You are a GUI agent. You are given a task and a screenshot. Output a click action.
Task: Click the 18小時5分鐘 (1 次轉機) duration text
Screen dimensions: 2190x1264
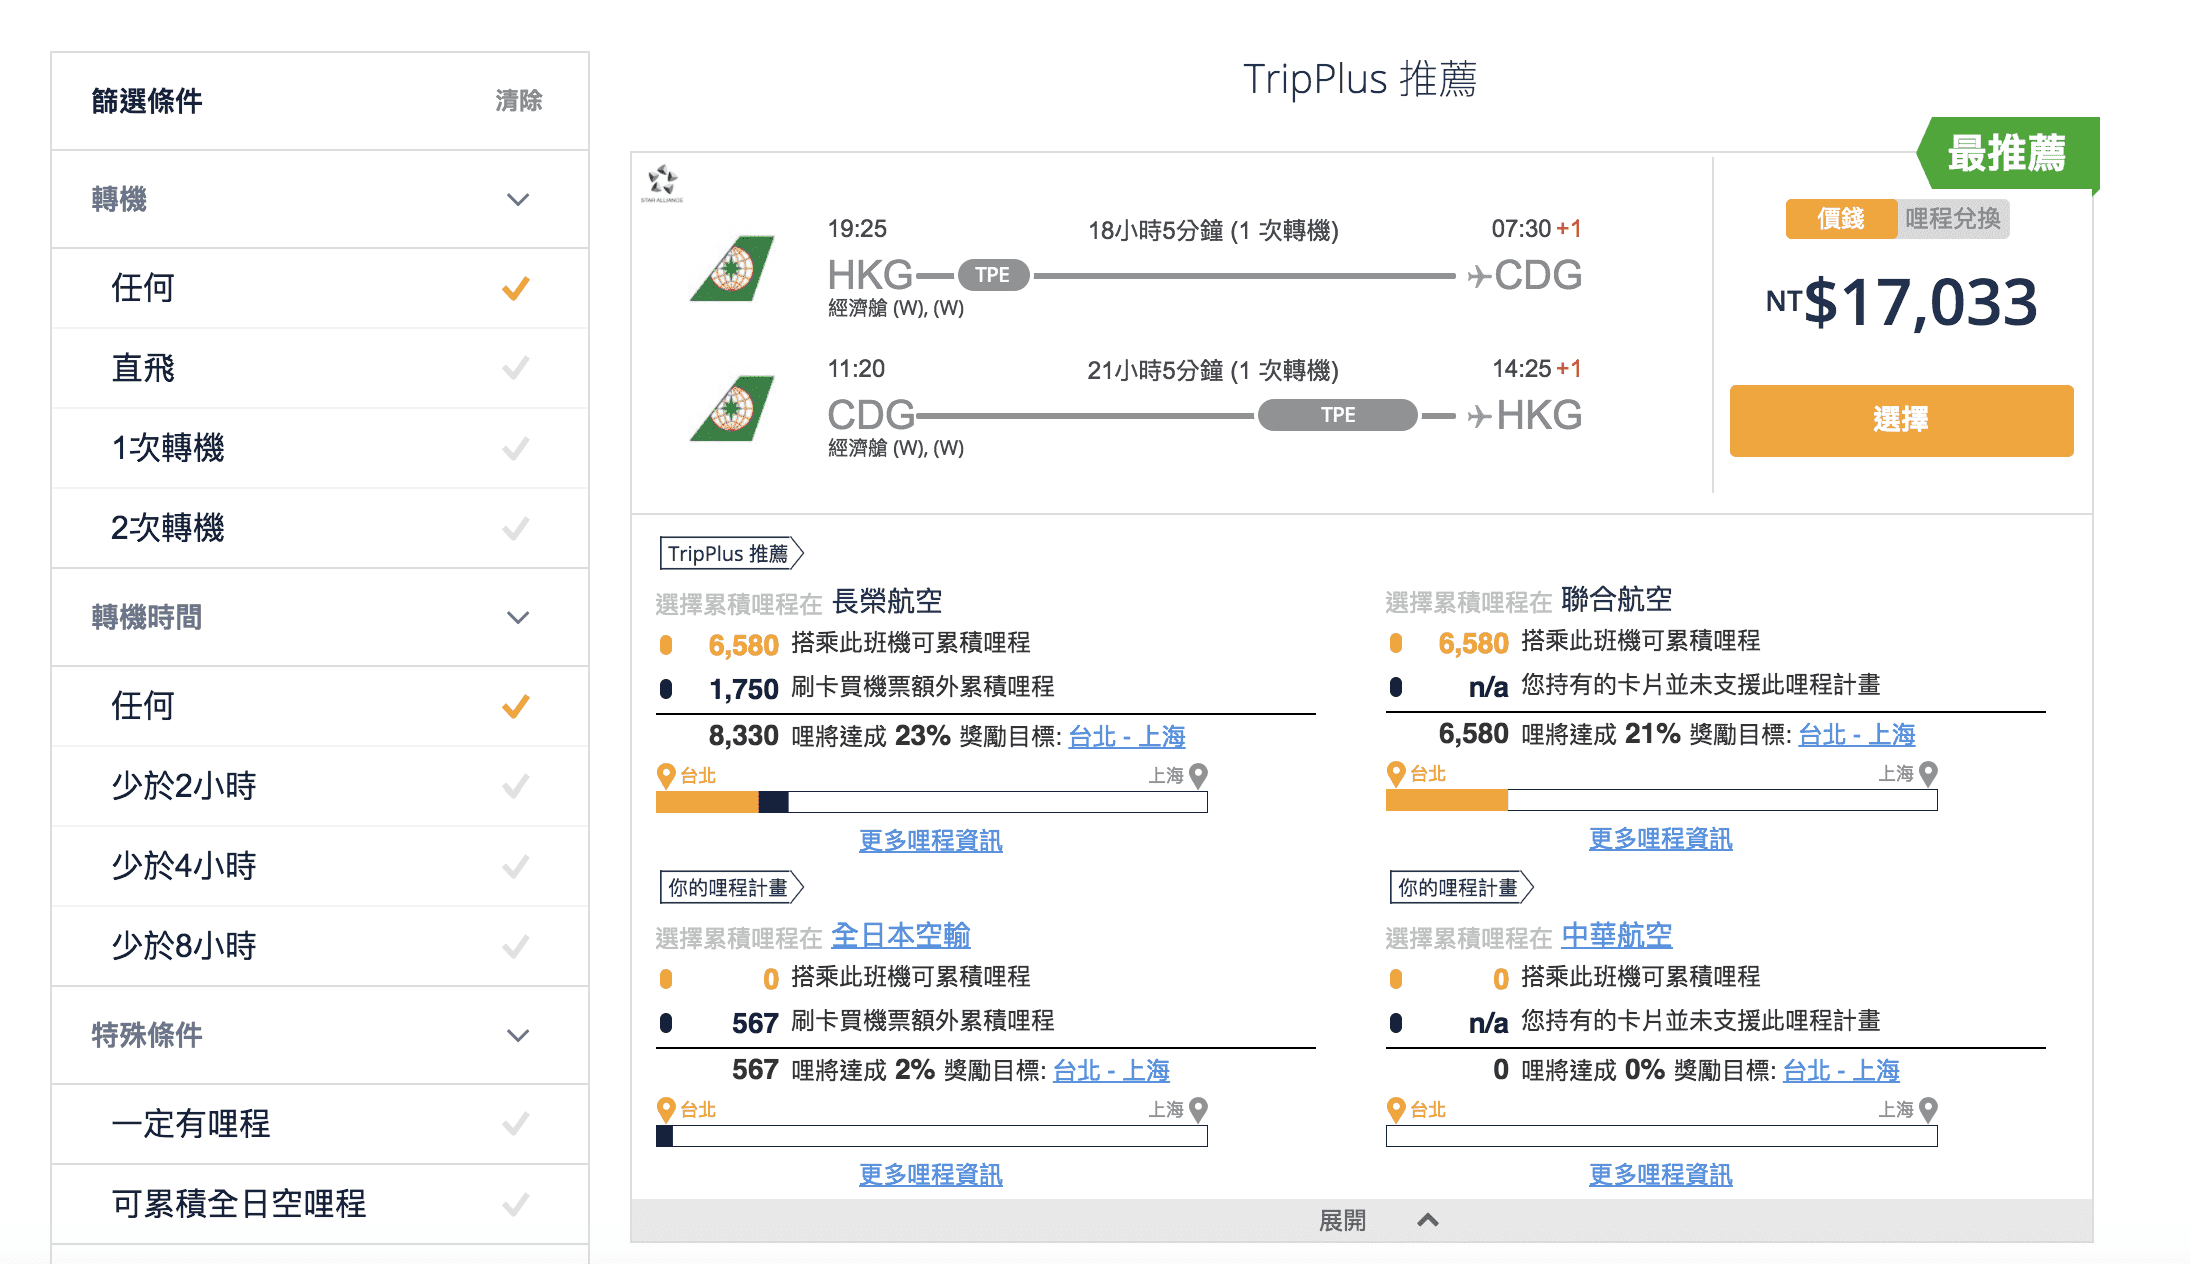[x=1213, y=231]
